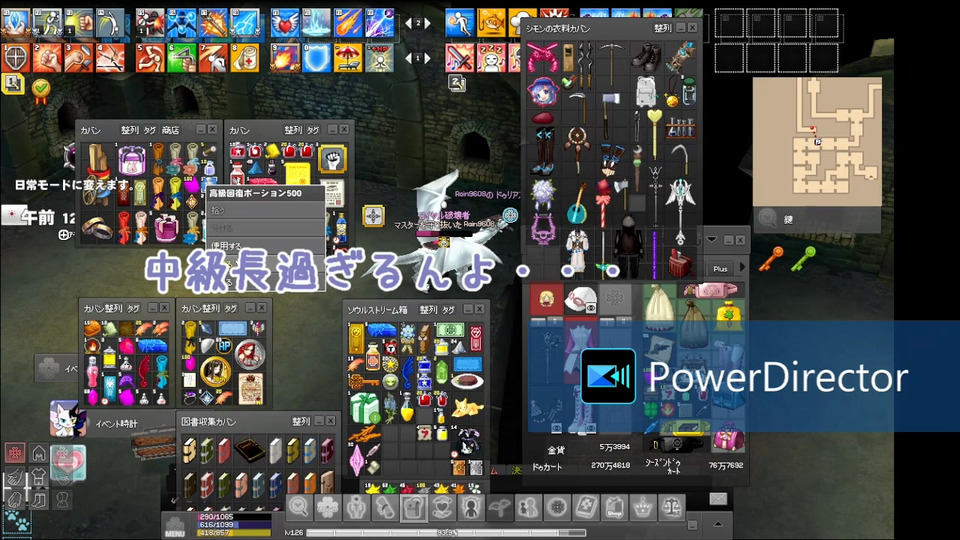Click the arrow right of Plus button

[x=743, y=268]
